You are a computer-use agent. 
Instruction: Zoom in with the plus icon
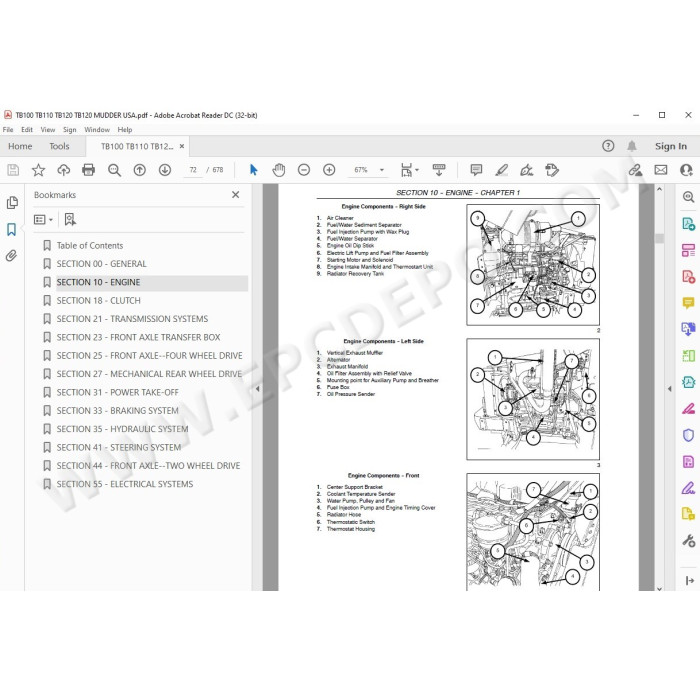(329, 170)
